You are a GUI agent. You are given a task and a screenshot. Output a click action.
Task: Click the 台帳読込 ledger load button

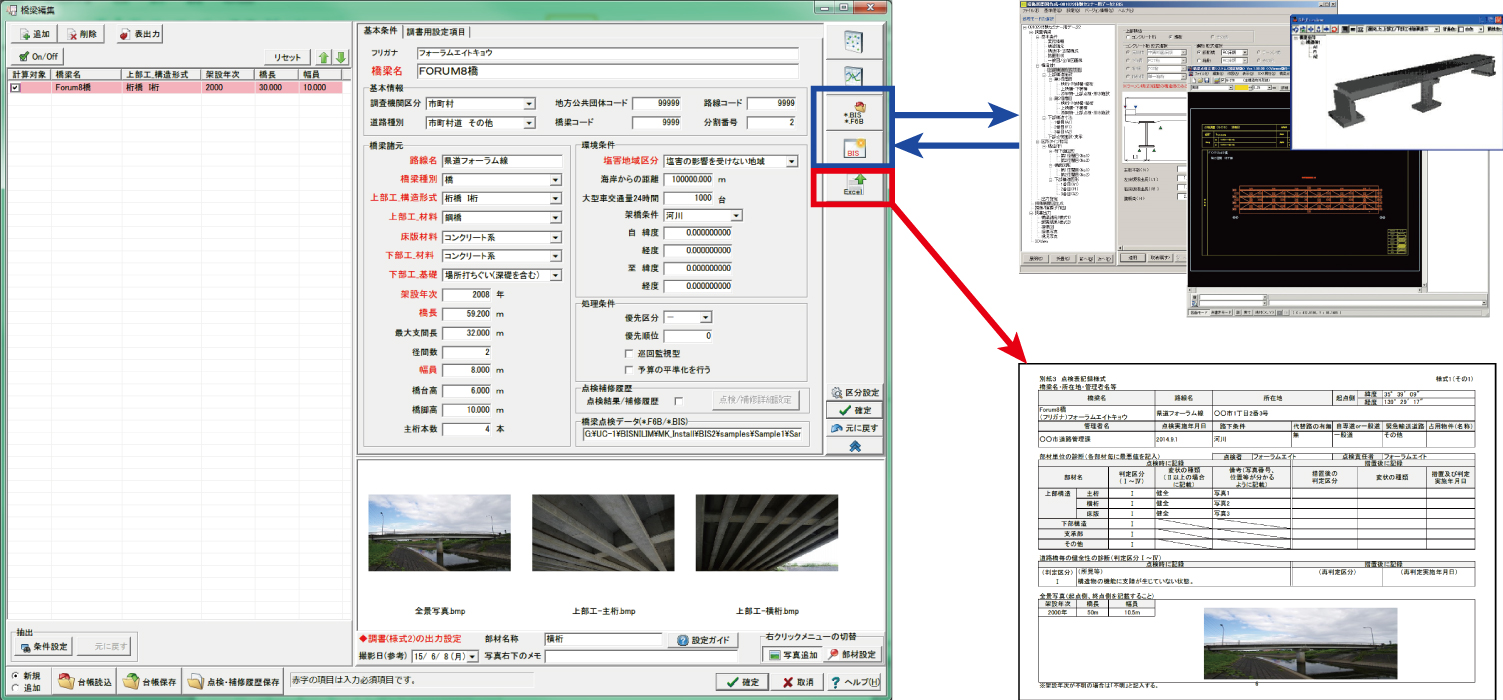85,682
